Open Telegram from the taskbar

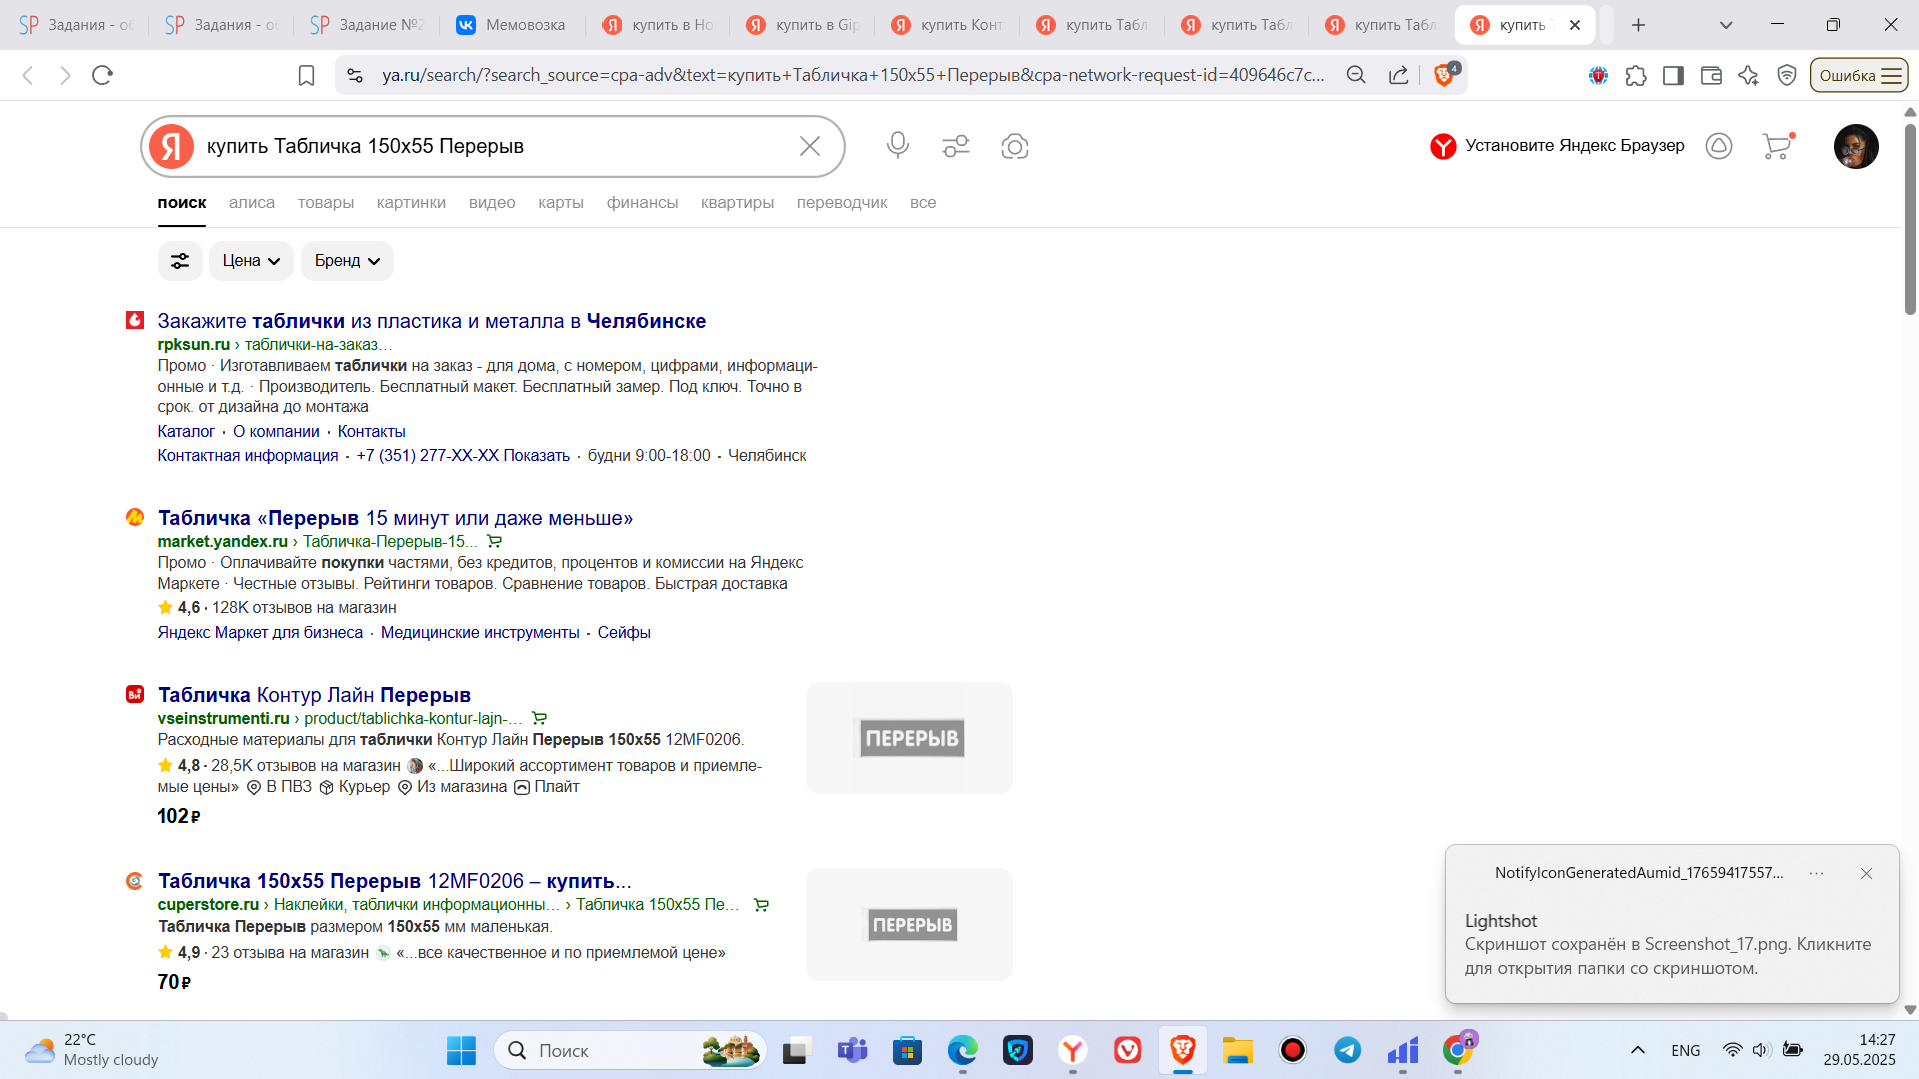click(1348, 1050)
